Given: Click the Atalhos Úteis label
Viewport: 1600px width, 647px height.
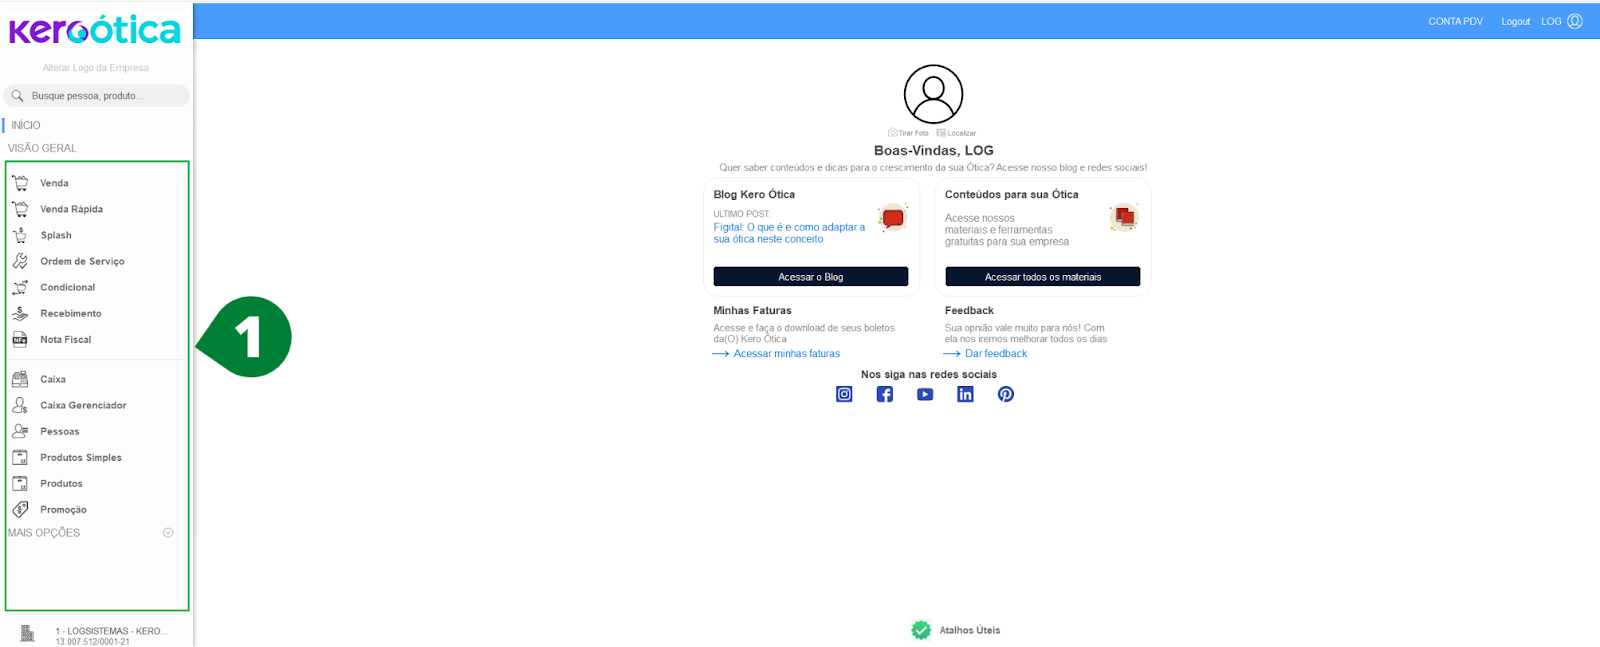Looking at the screenshot, I should coord(969,630).
